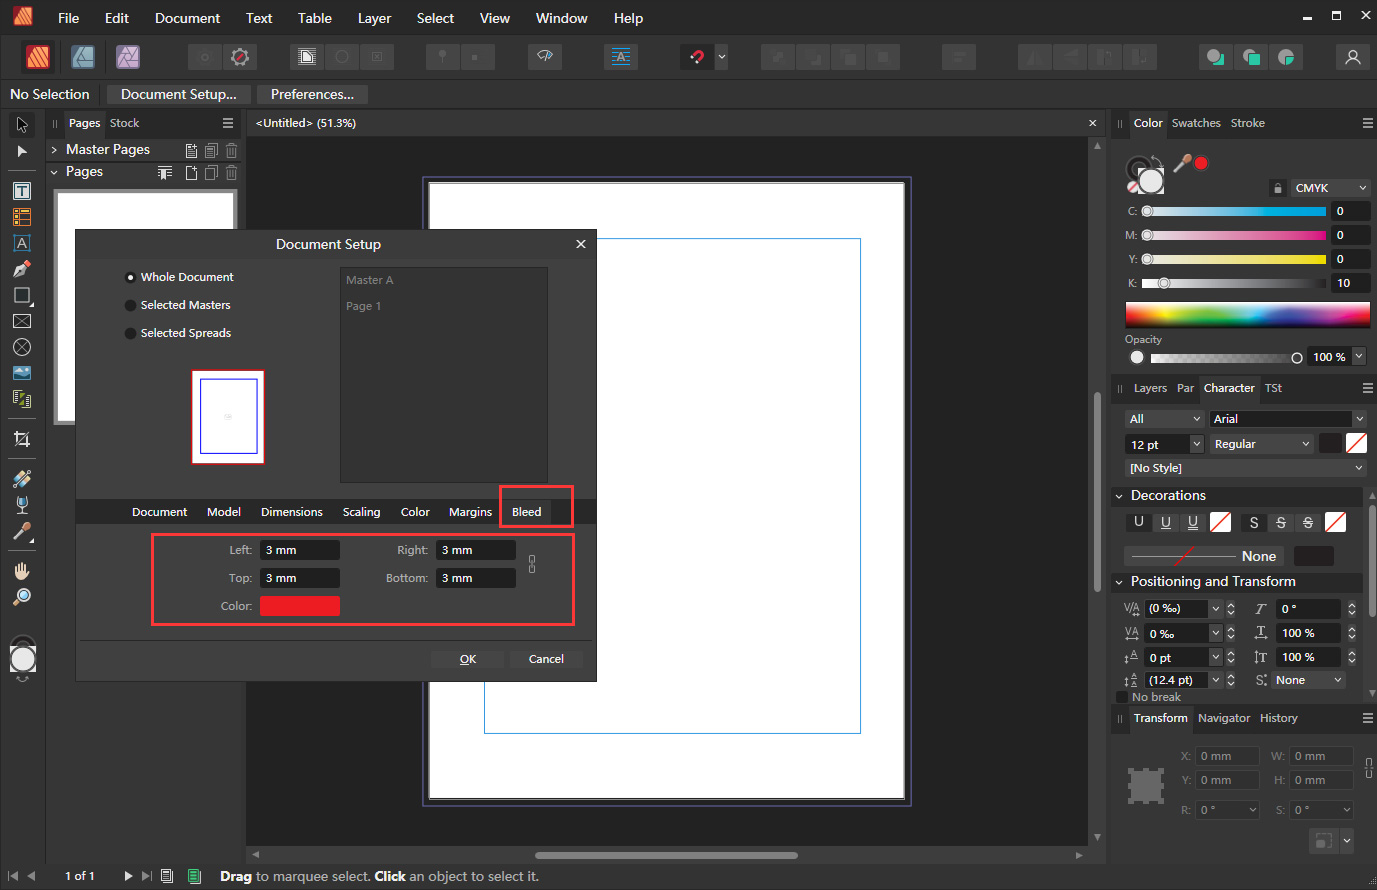Select Whole Document radio option

pyautogui.click(x=130, y=277)
